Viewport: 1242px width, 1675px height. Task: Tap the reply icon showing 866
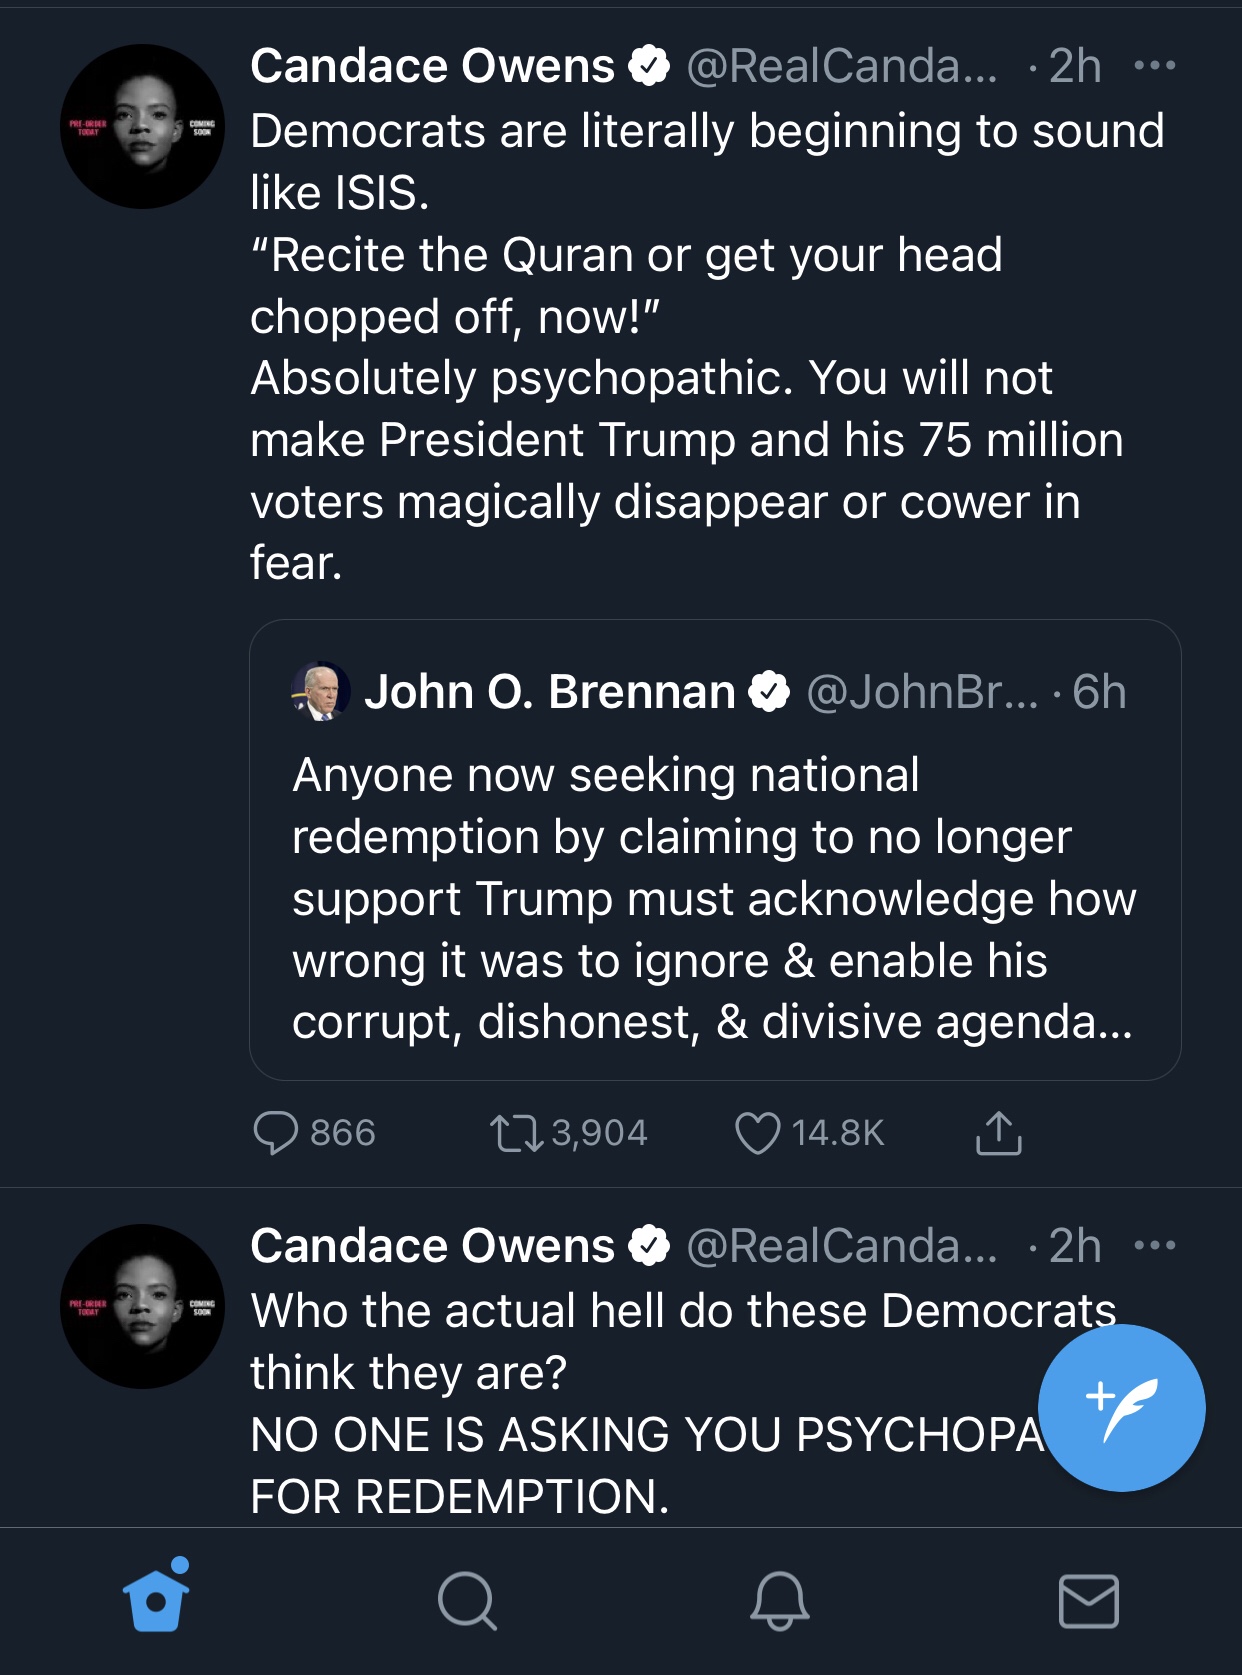[x=277, y=1133]
